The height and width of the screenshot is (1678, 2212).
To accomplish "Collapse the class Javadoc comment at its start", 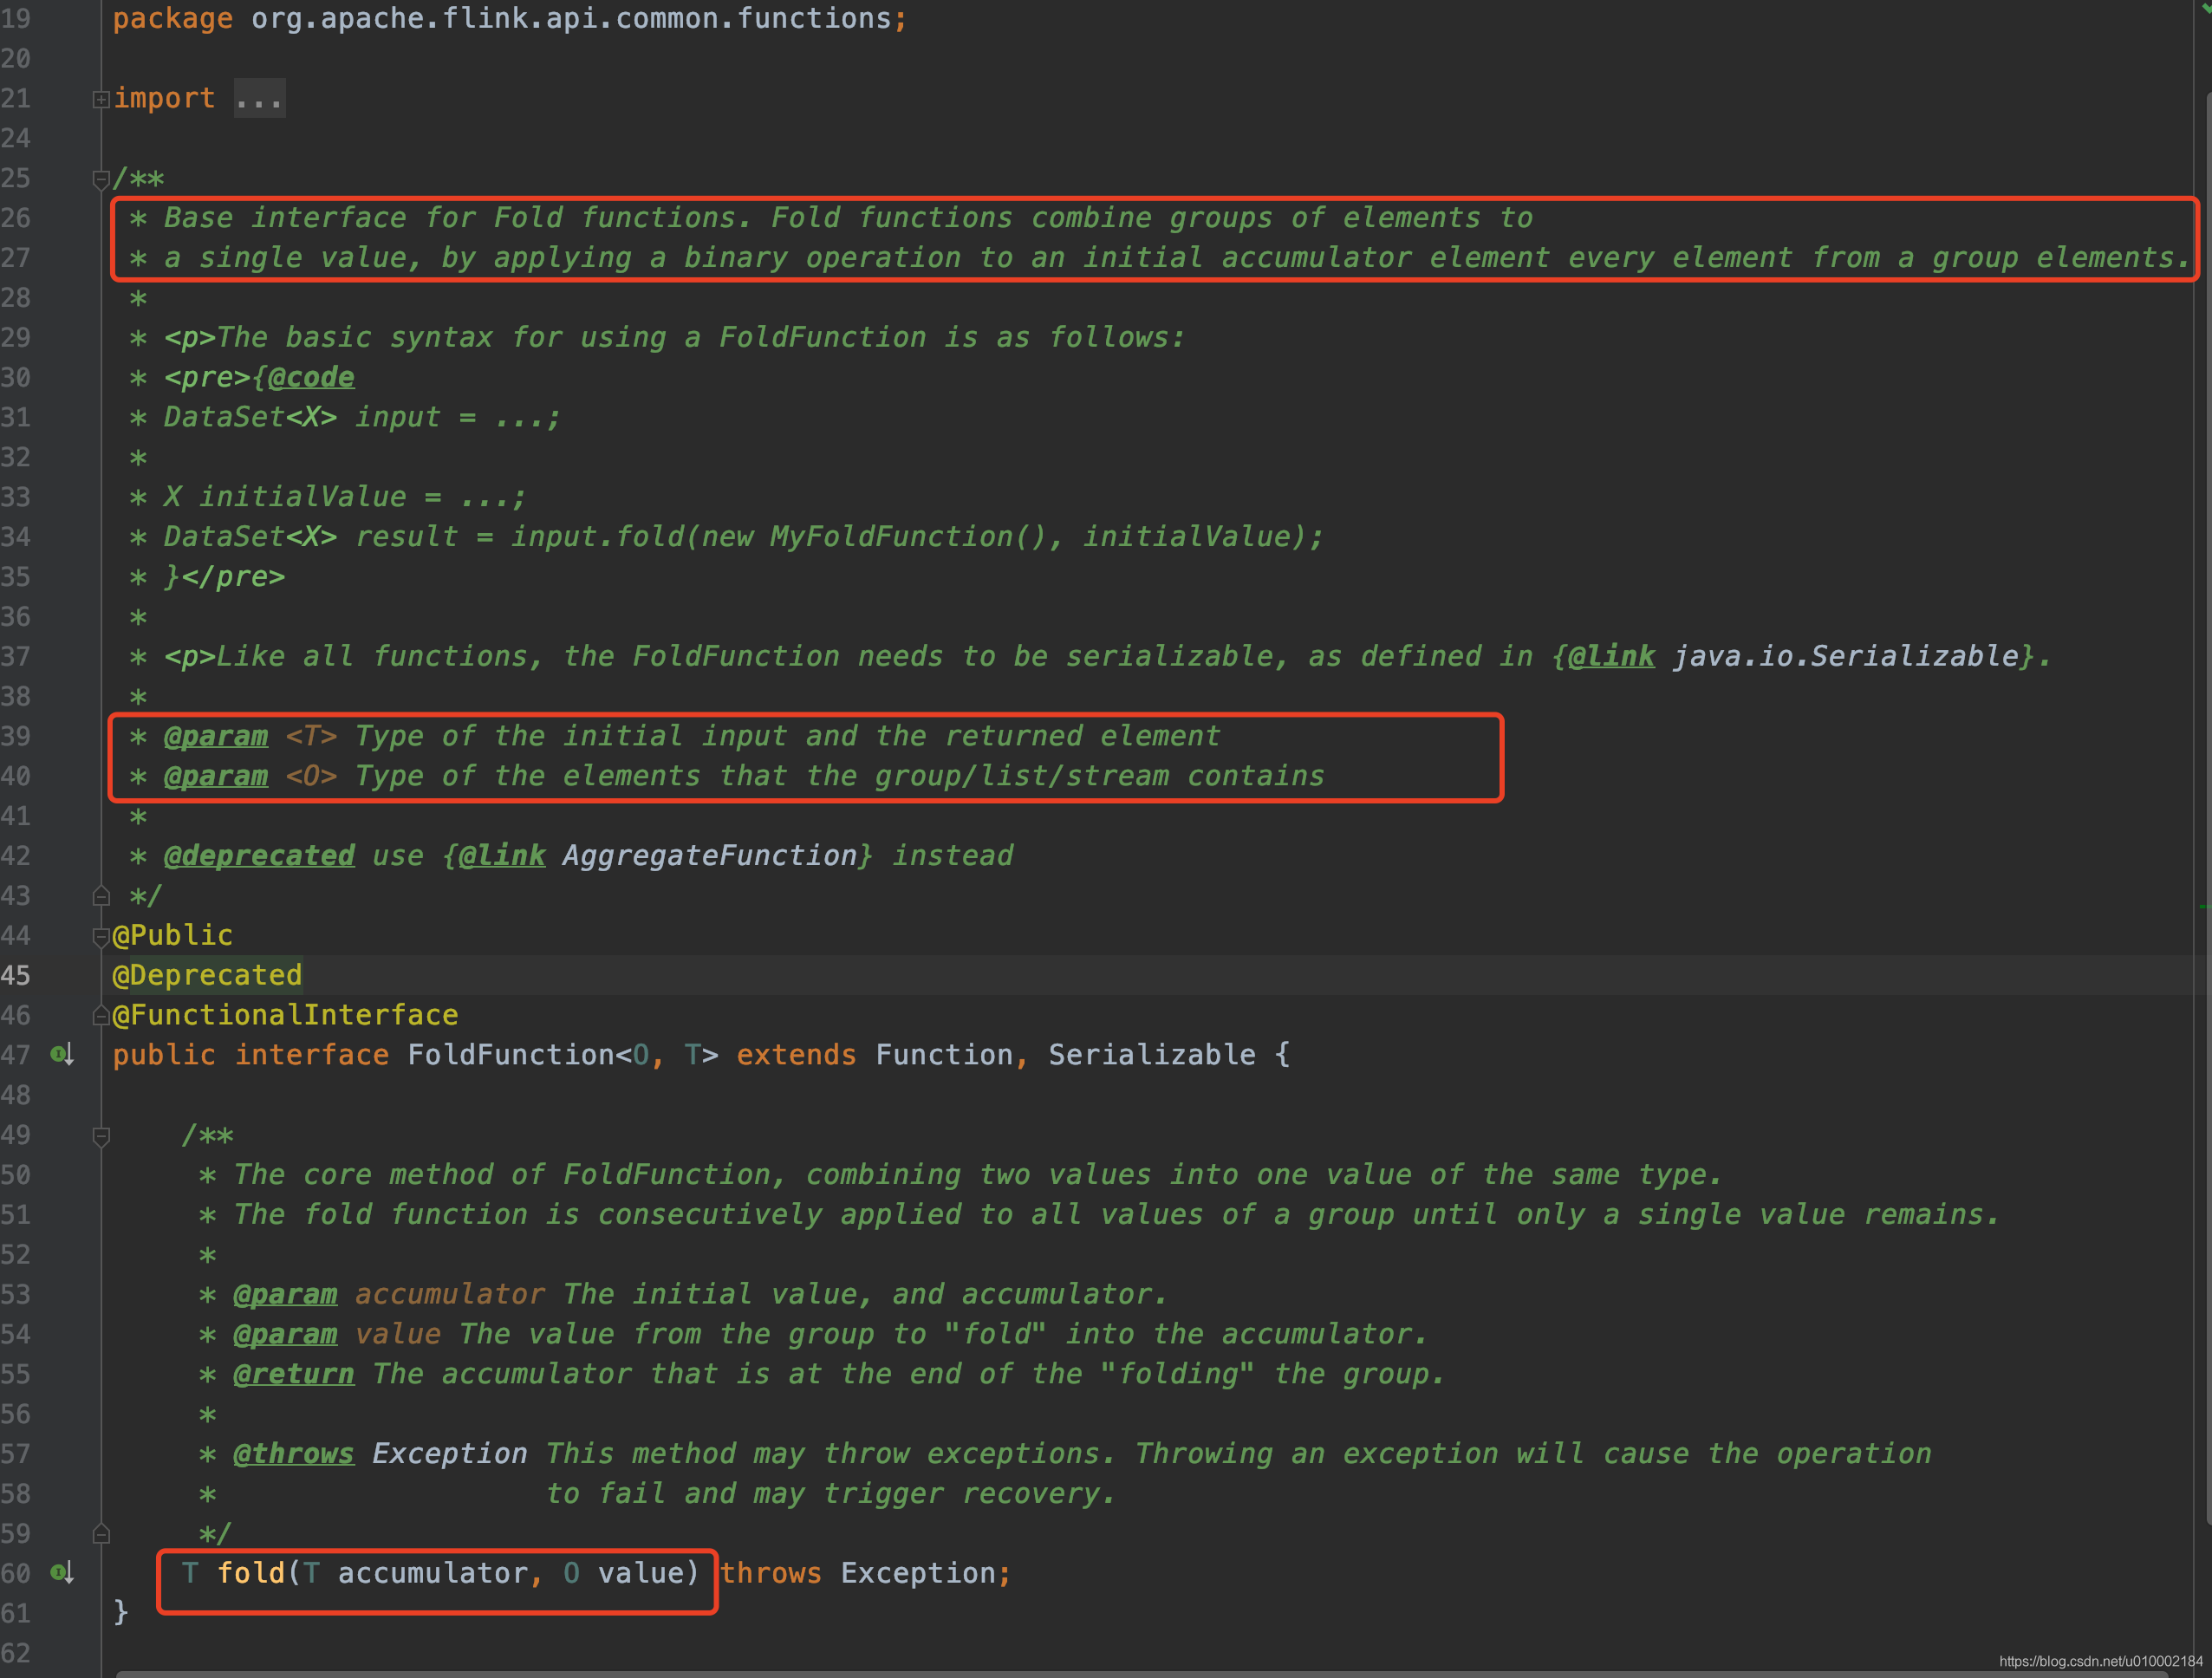I will coord(100,179).
